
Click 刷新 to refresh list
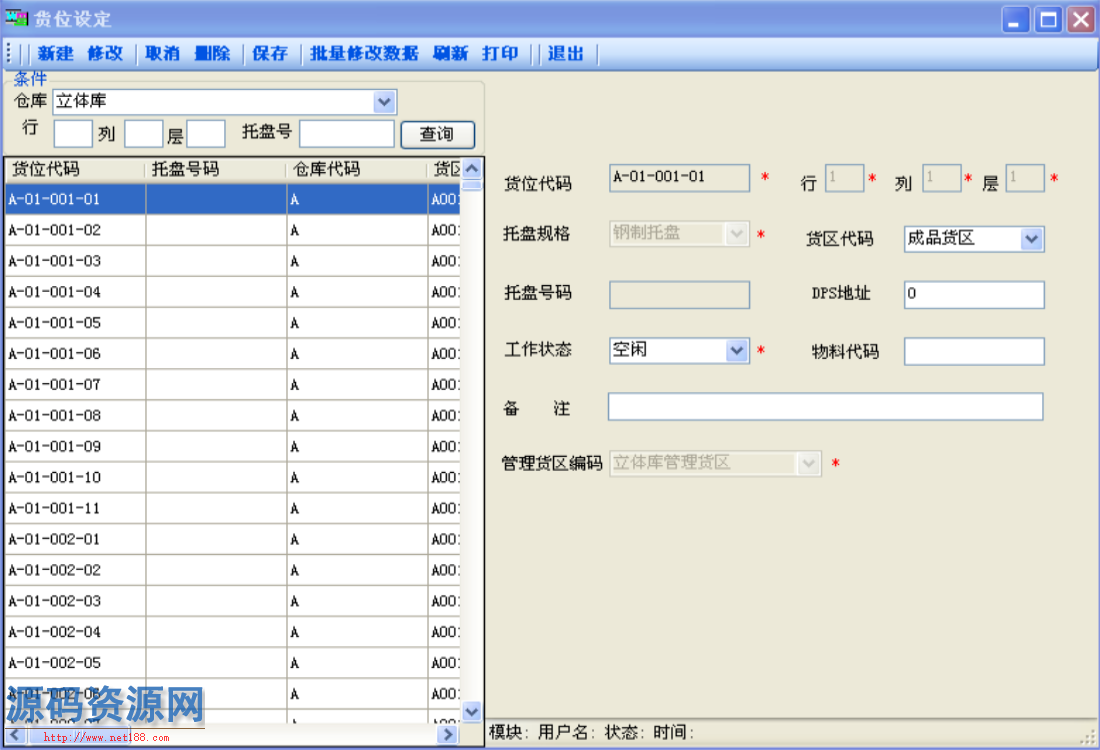(450, 54)
